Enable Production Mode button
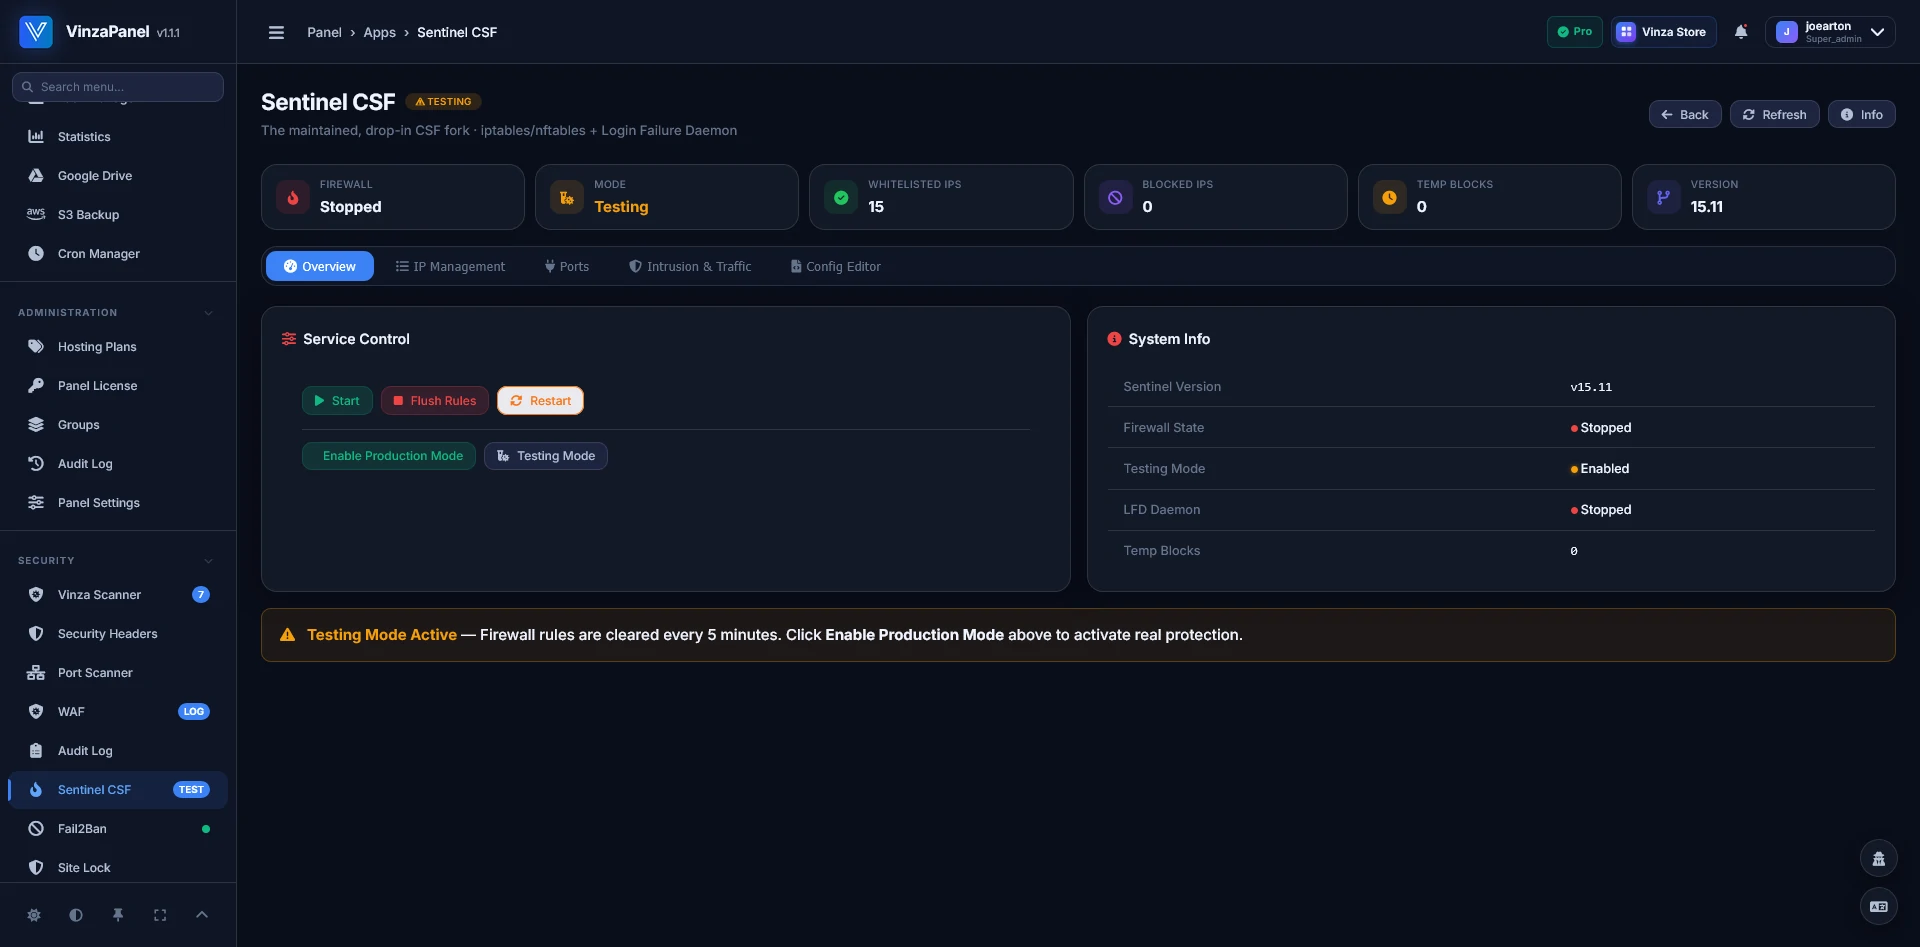The height and width of the screenshot is (947, 1920). pos(389,456)
